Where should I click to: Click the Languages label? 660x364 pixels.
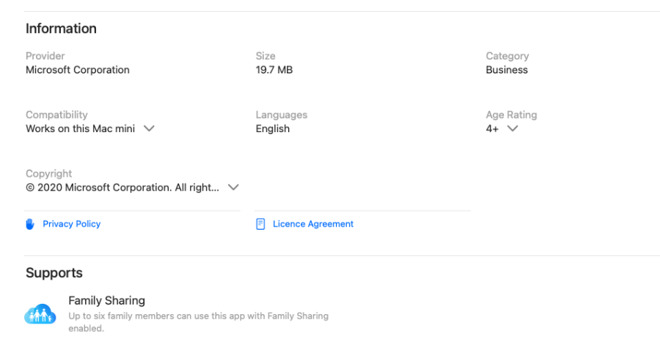point(282,115)
